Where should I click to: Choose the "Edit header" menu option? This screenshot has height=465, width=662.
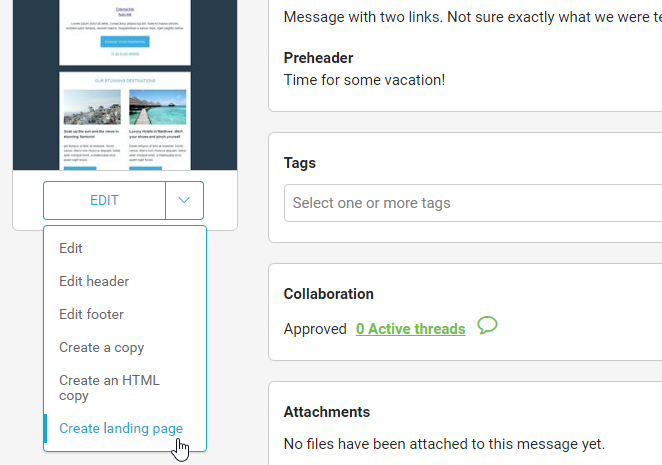(x=94, y=281)
